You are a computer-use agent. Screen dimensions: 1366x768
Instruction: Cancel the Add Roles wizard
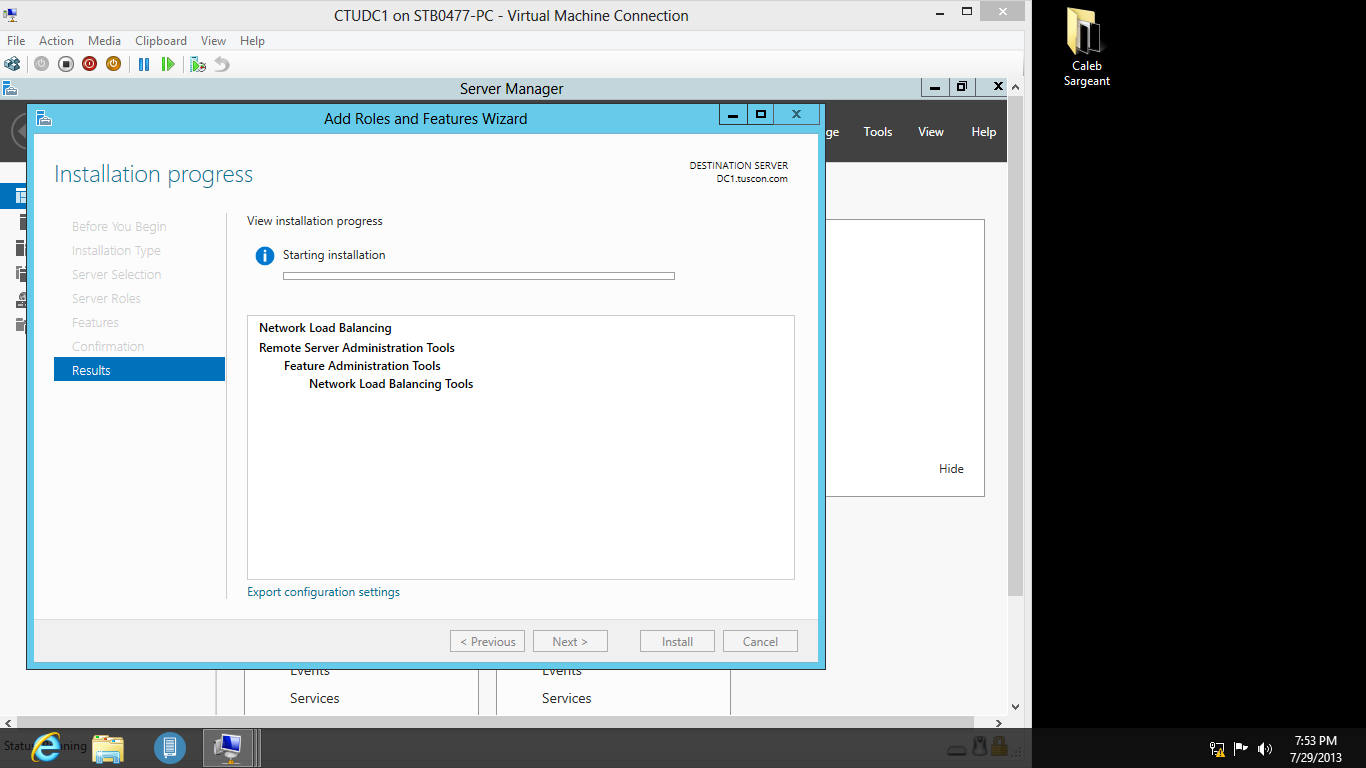coord(760,641)
